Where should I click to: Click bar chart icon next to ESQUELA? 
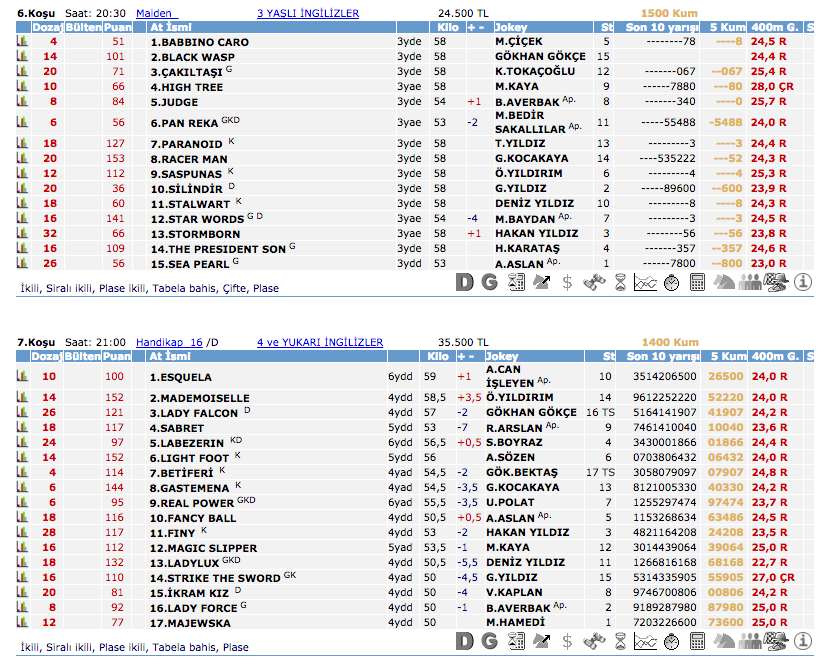coord(22,377)
